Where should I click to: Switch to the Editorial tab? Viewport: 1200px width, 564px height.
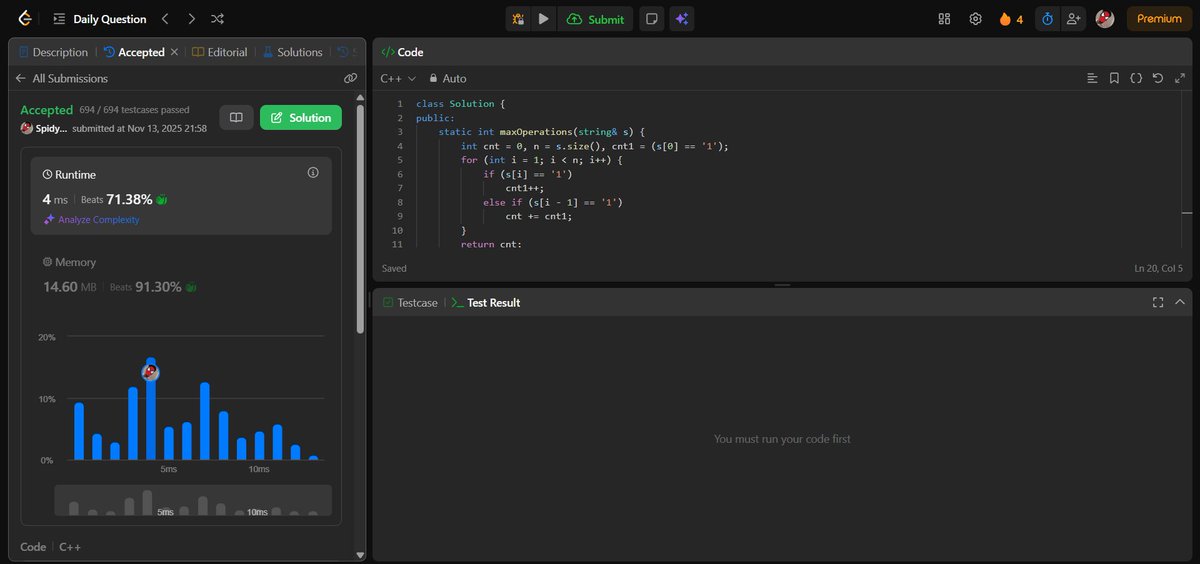click(x=220, y=52)
